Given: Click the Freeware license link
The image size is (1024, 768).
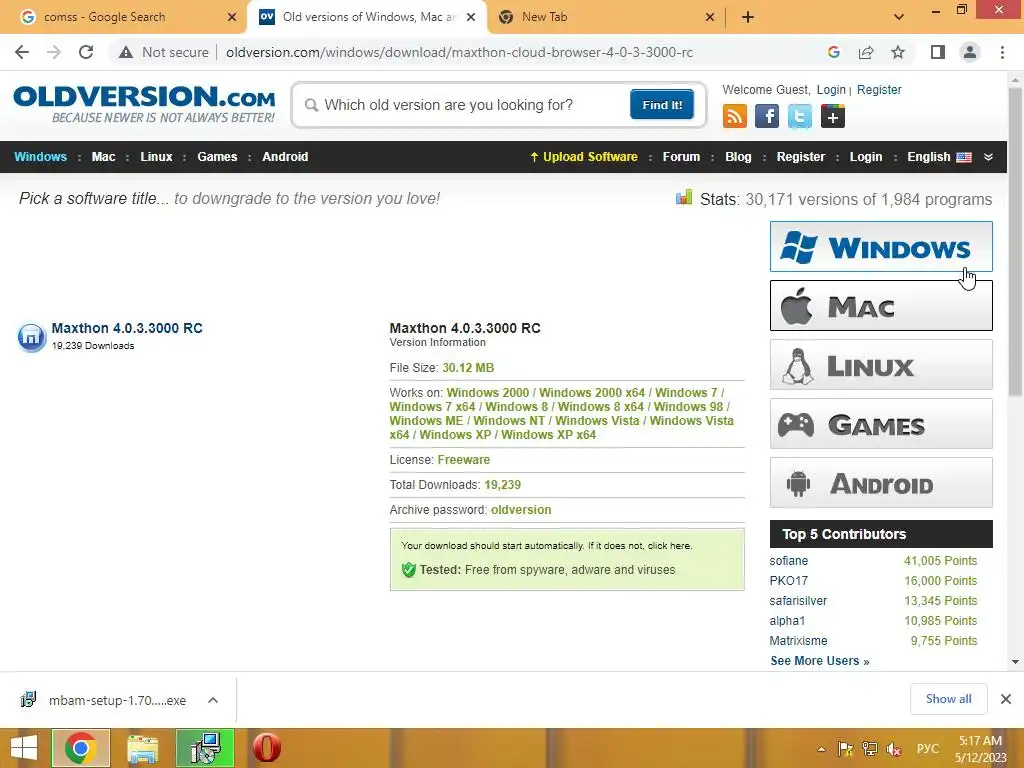Looking at the screenshot, I should click(x=464, y=460).
